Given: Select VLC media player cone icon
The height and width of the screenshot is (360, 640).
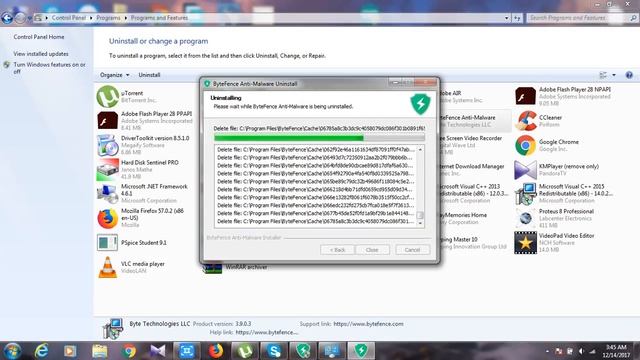Looking at the screenshot, I should point(107,267).
